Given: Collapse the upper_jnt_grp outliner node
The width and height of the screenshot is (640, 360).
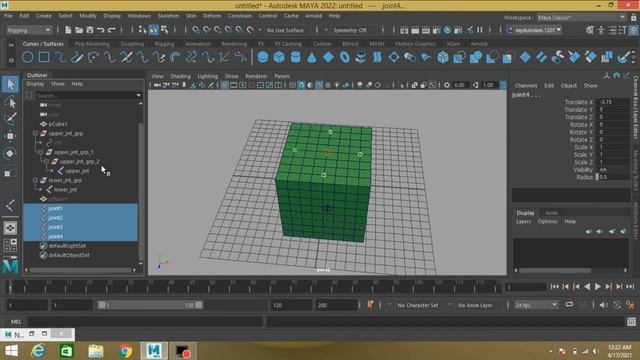Looking at the screenshot, I should 36,133.
